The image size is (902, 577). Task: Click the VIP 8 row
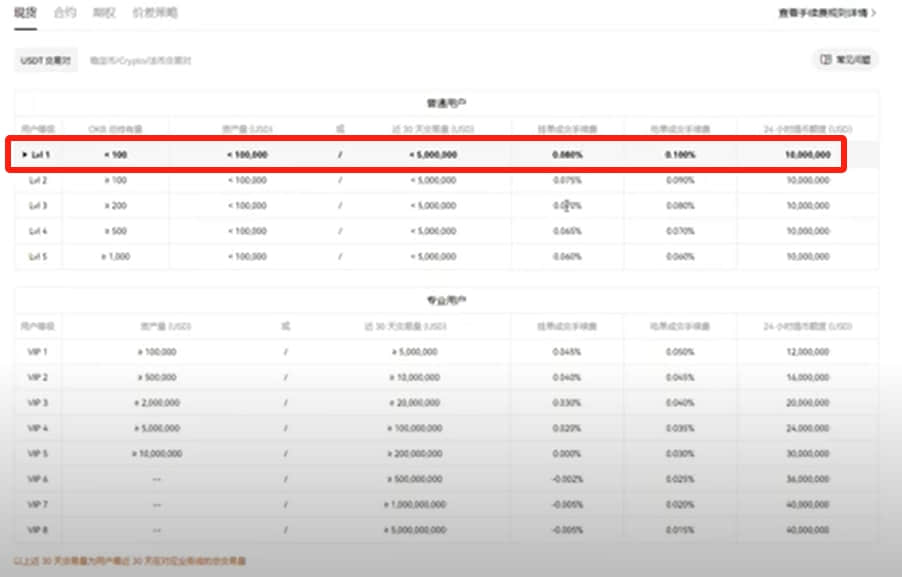pos(446,530)
